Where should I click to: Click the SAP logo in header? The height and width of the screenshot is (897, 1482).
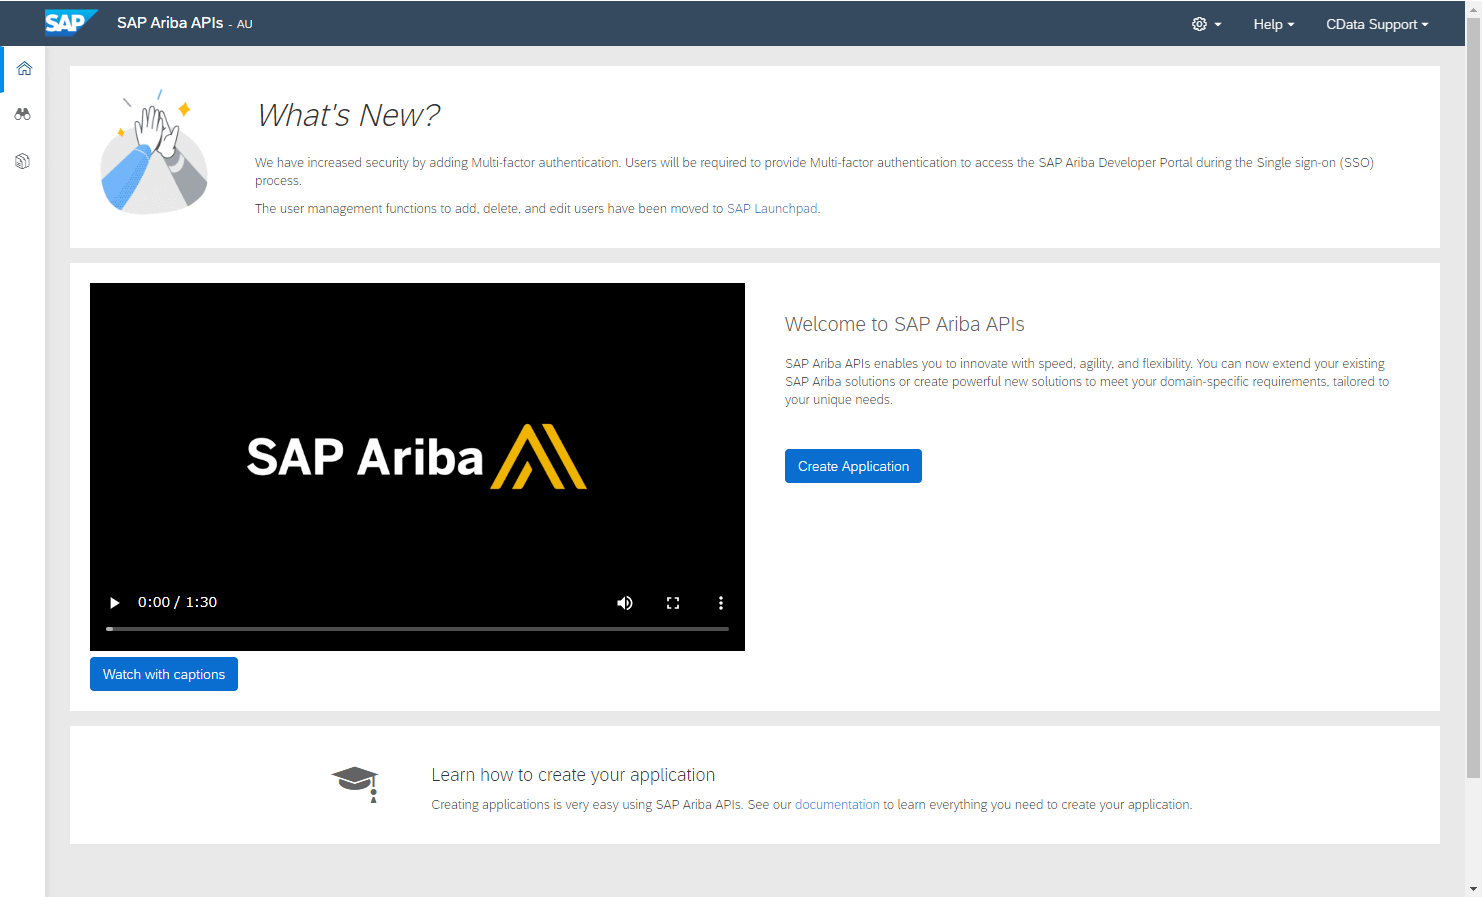[x=71, y=22]
